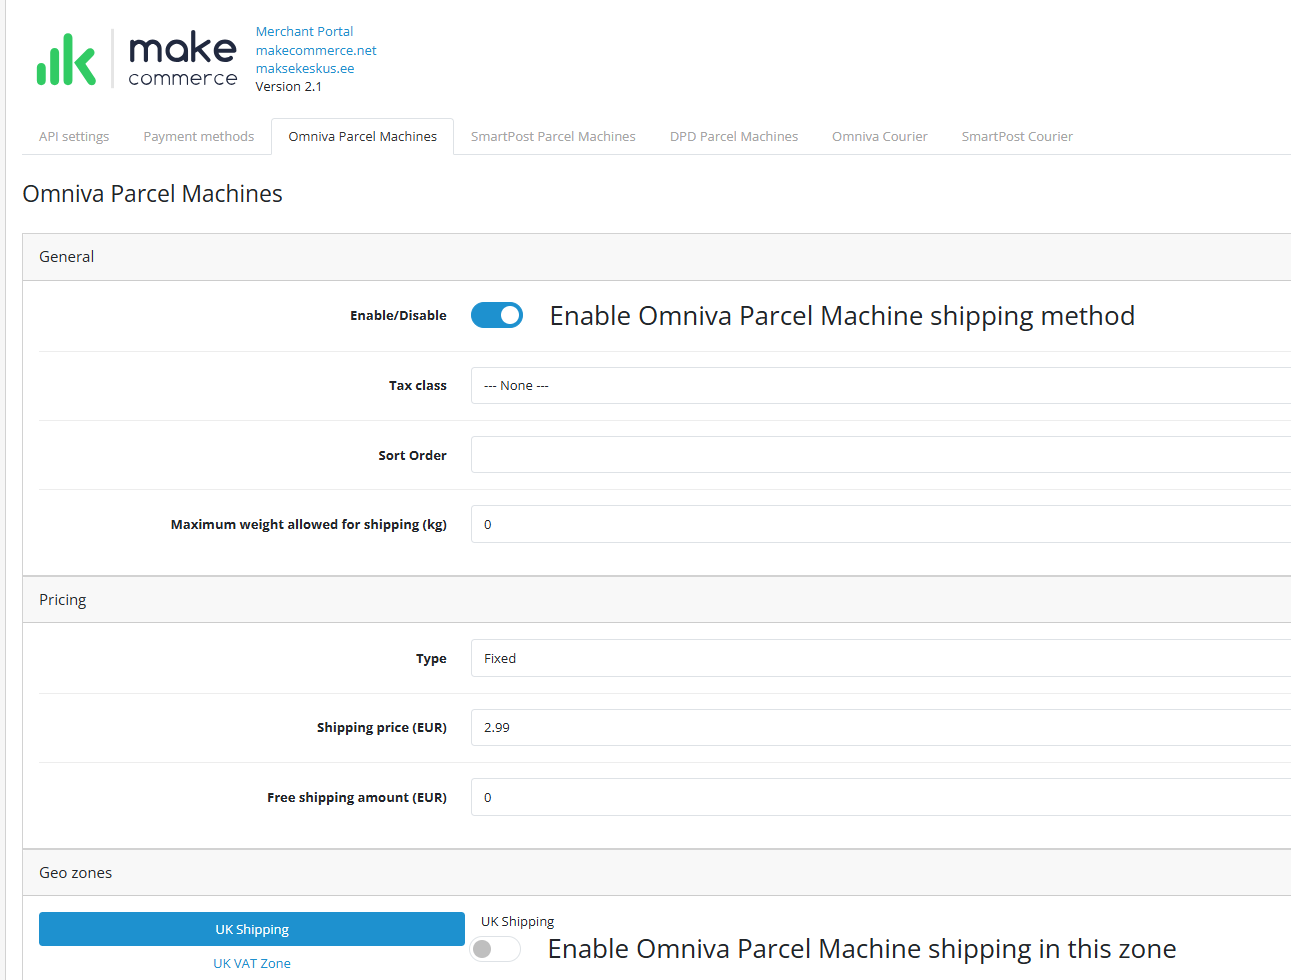
Task: Open the SmartPost Parcel Machines tab
Action: point(553,136)
